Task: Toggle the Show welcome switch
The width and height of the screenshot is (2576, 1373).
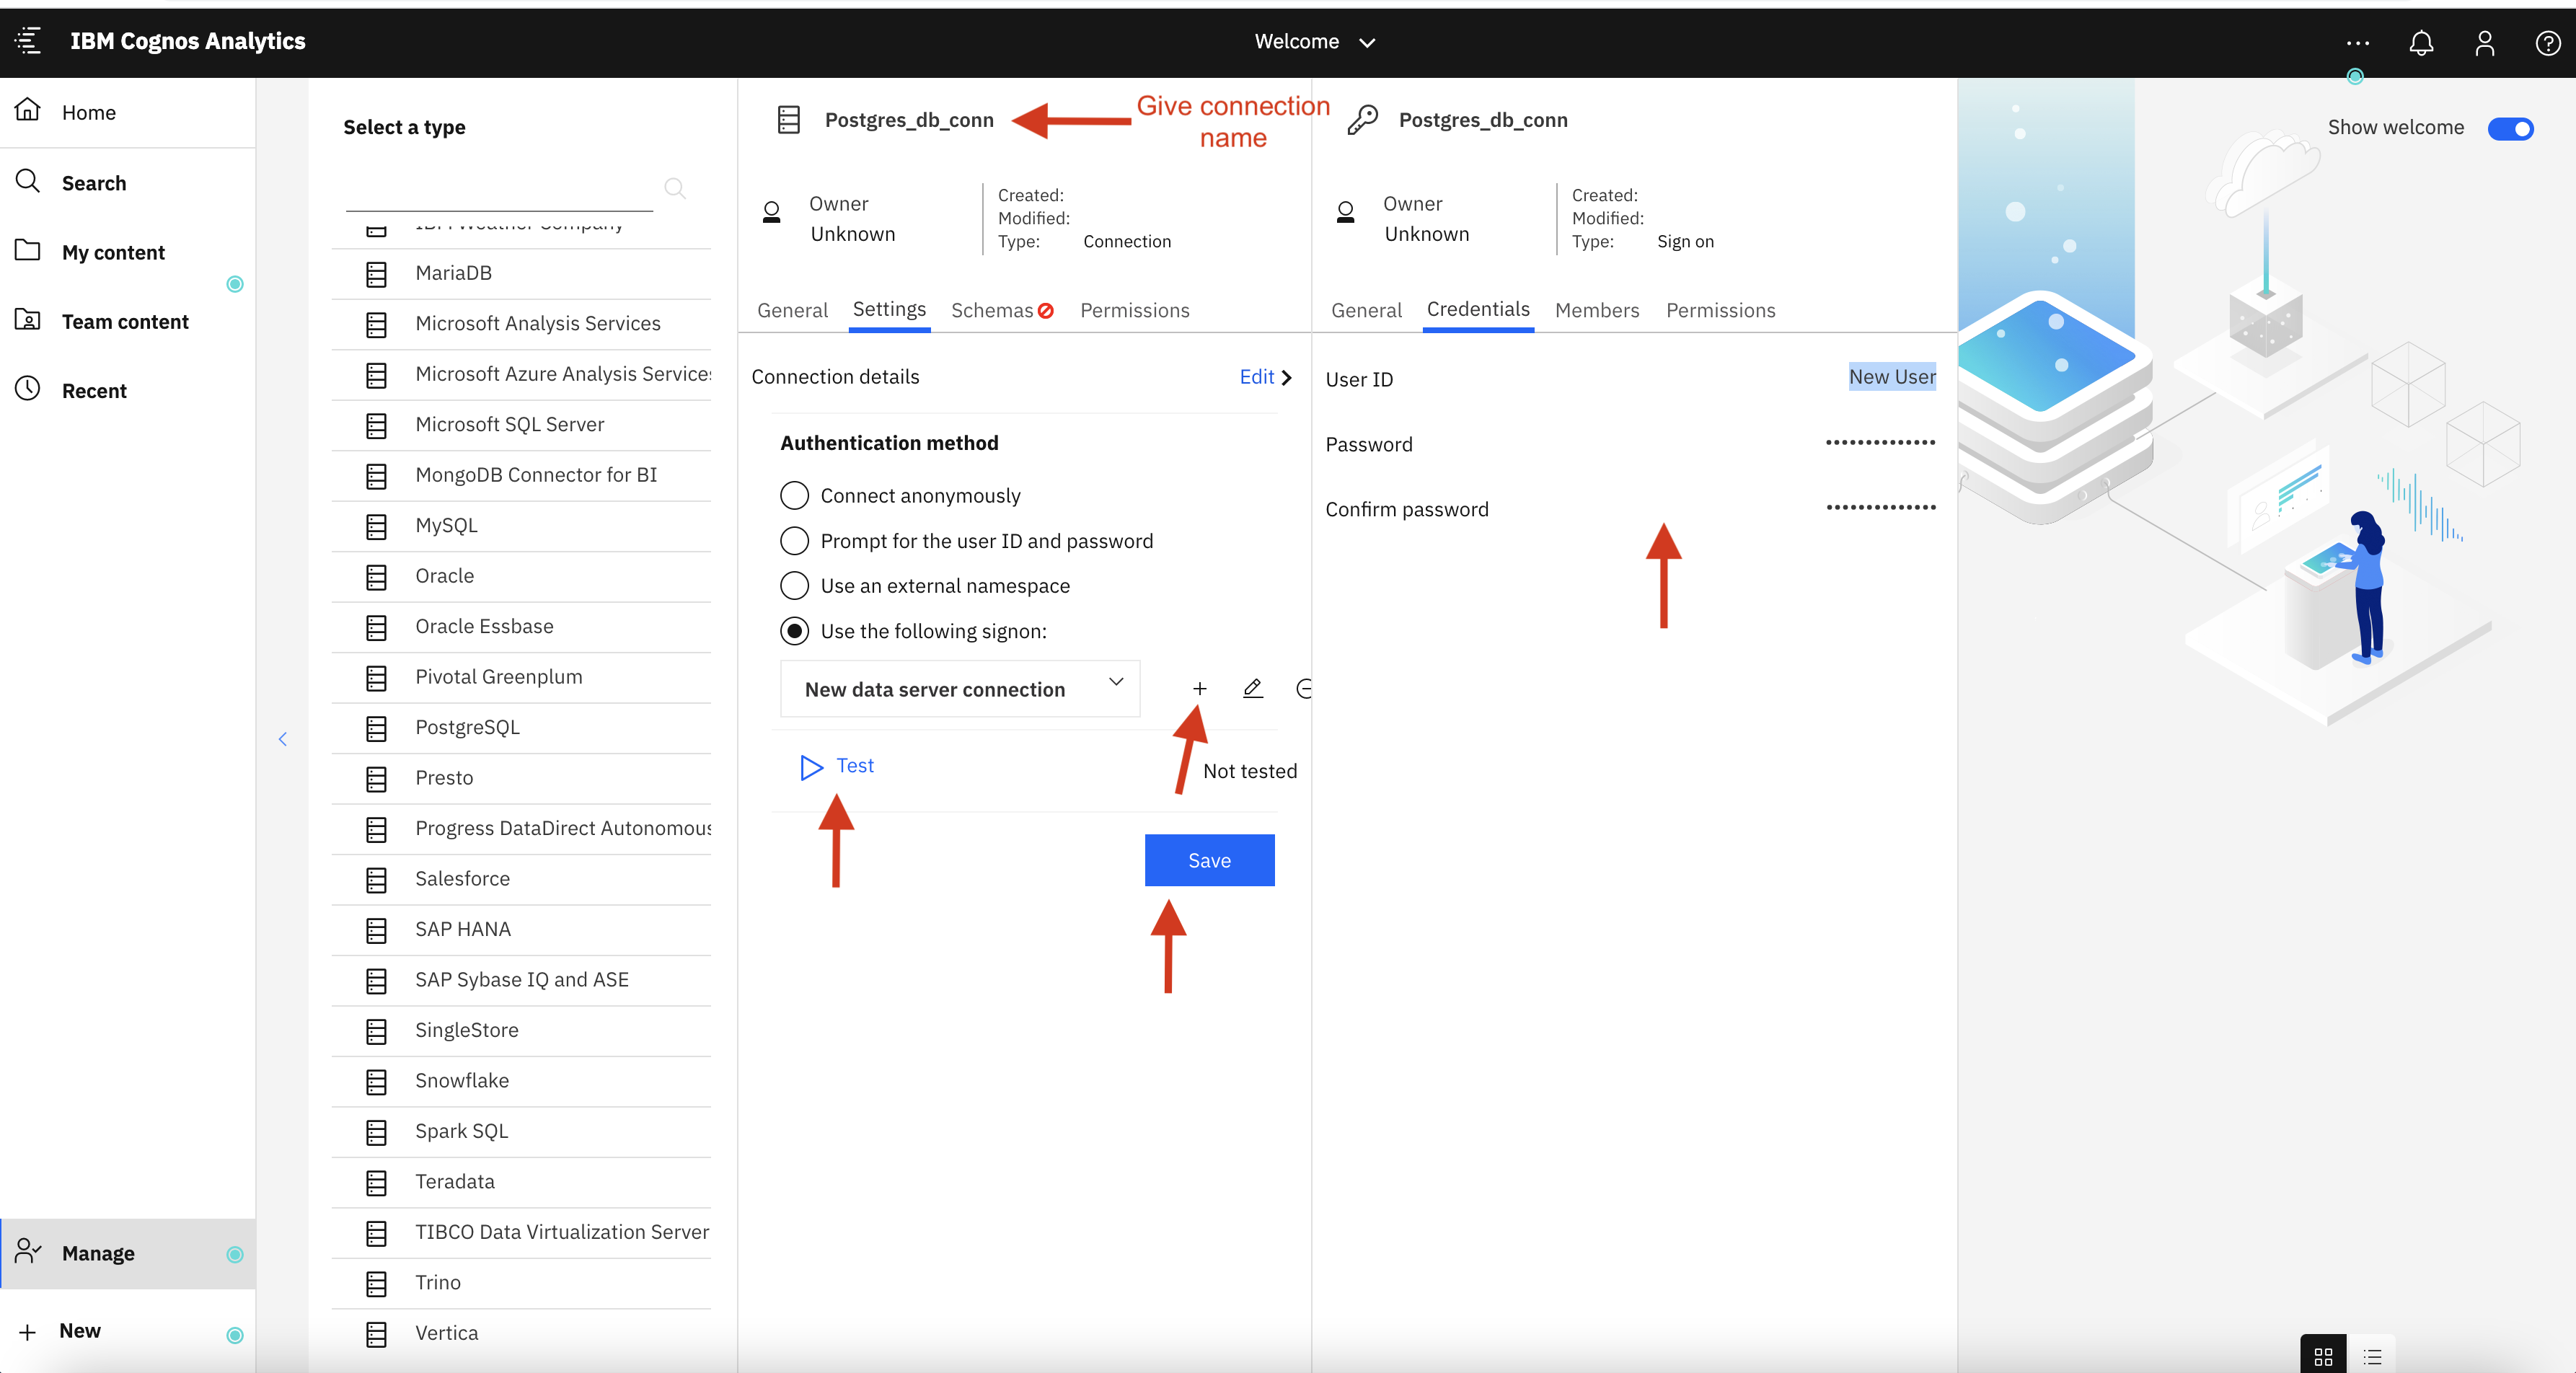Action: 2510,128
